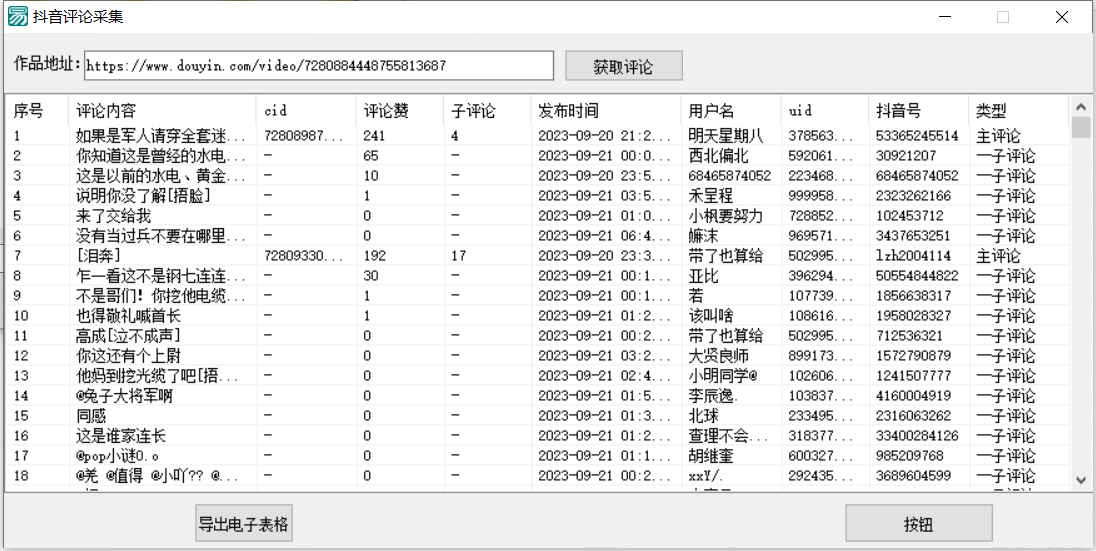Click 抖音号 cell 985209768

[x=909, y=457]
